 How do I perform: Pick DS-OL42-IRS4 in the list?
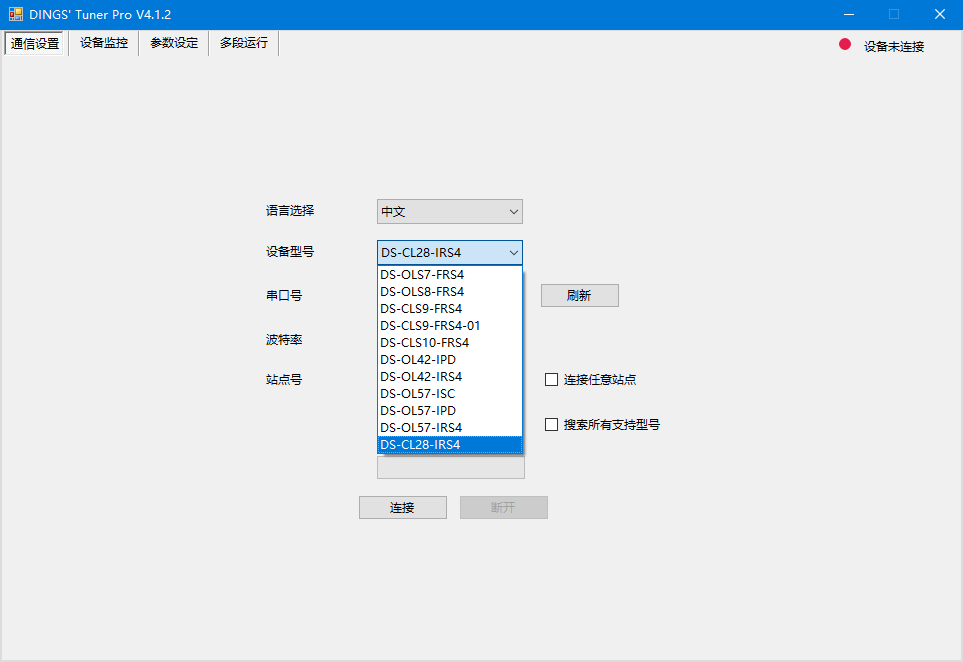coord(450,376)
